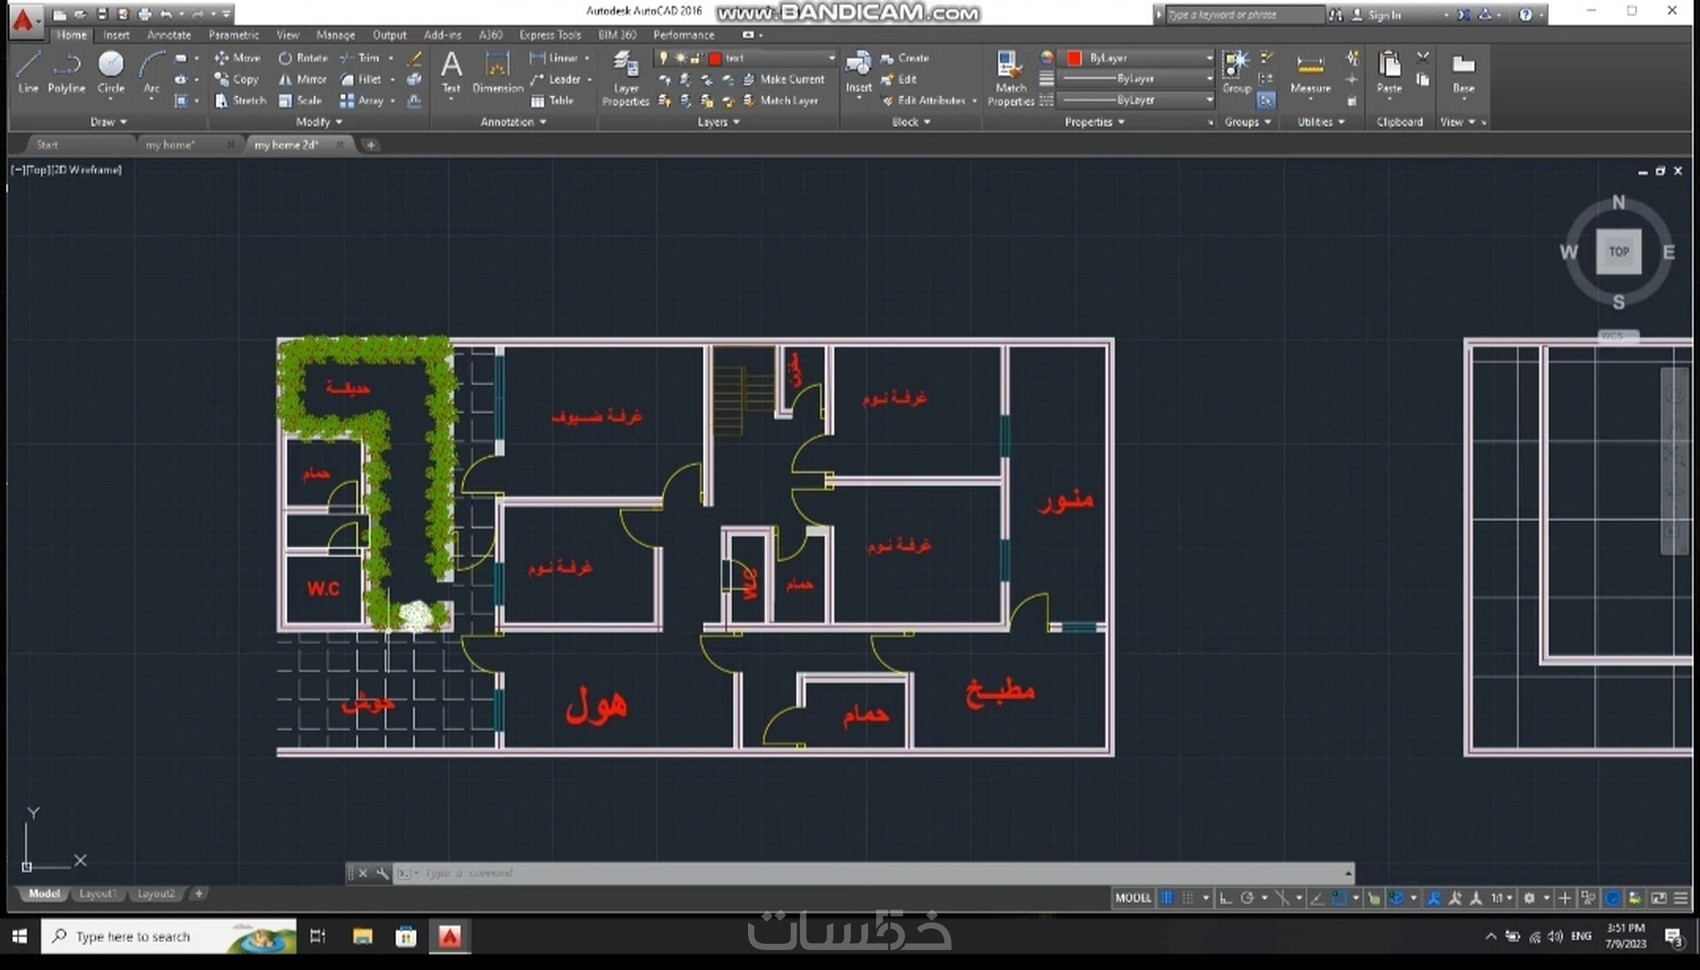Expand the Layers panel

tap(718, 122)
